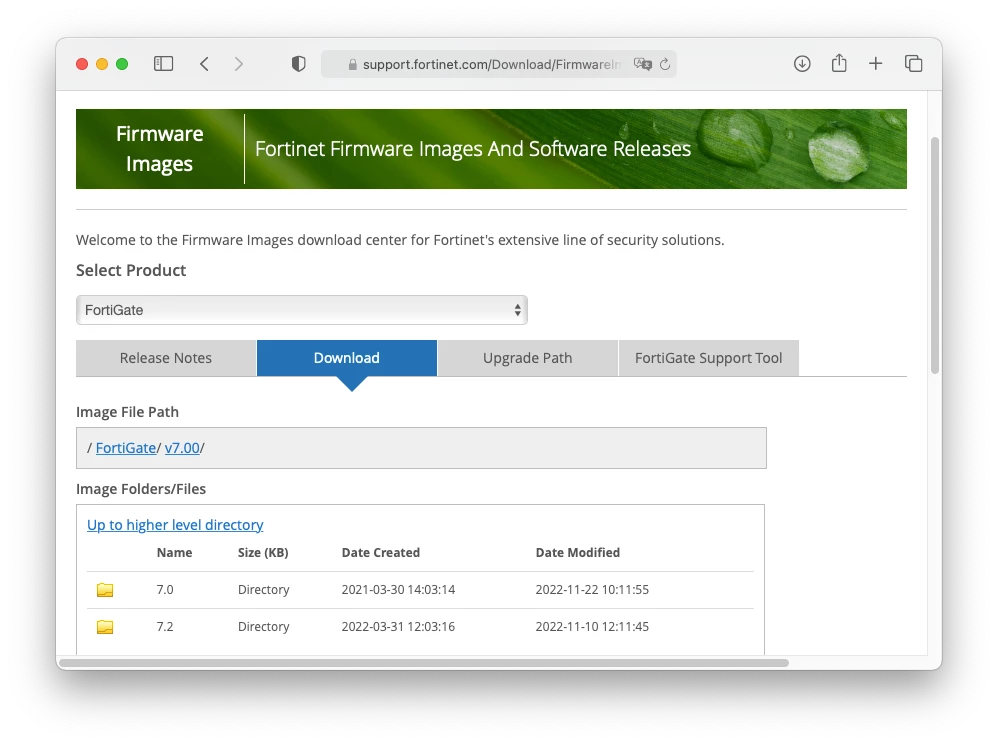This screenshot has height=744, width=998.
Task: Click the Image Folders/Files label
Action: click(x=141, y=489)
